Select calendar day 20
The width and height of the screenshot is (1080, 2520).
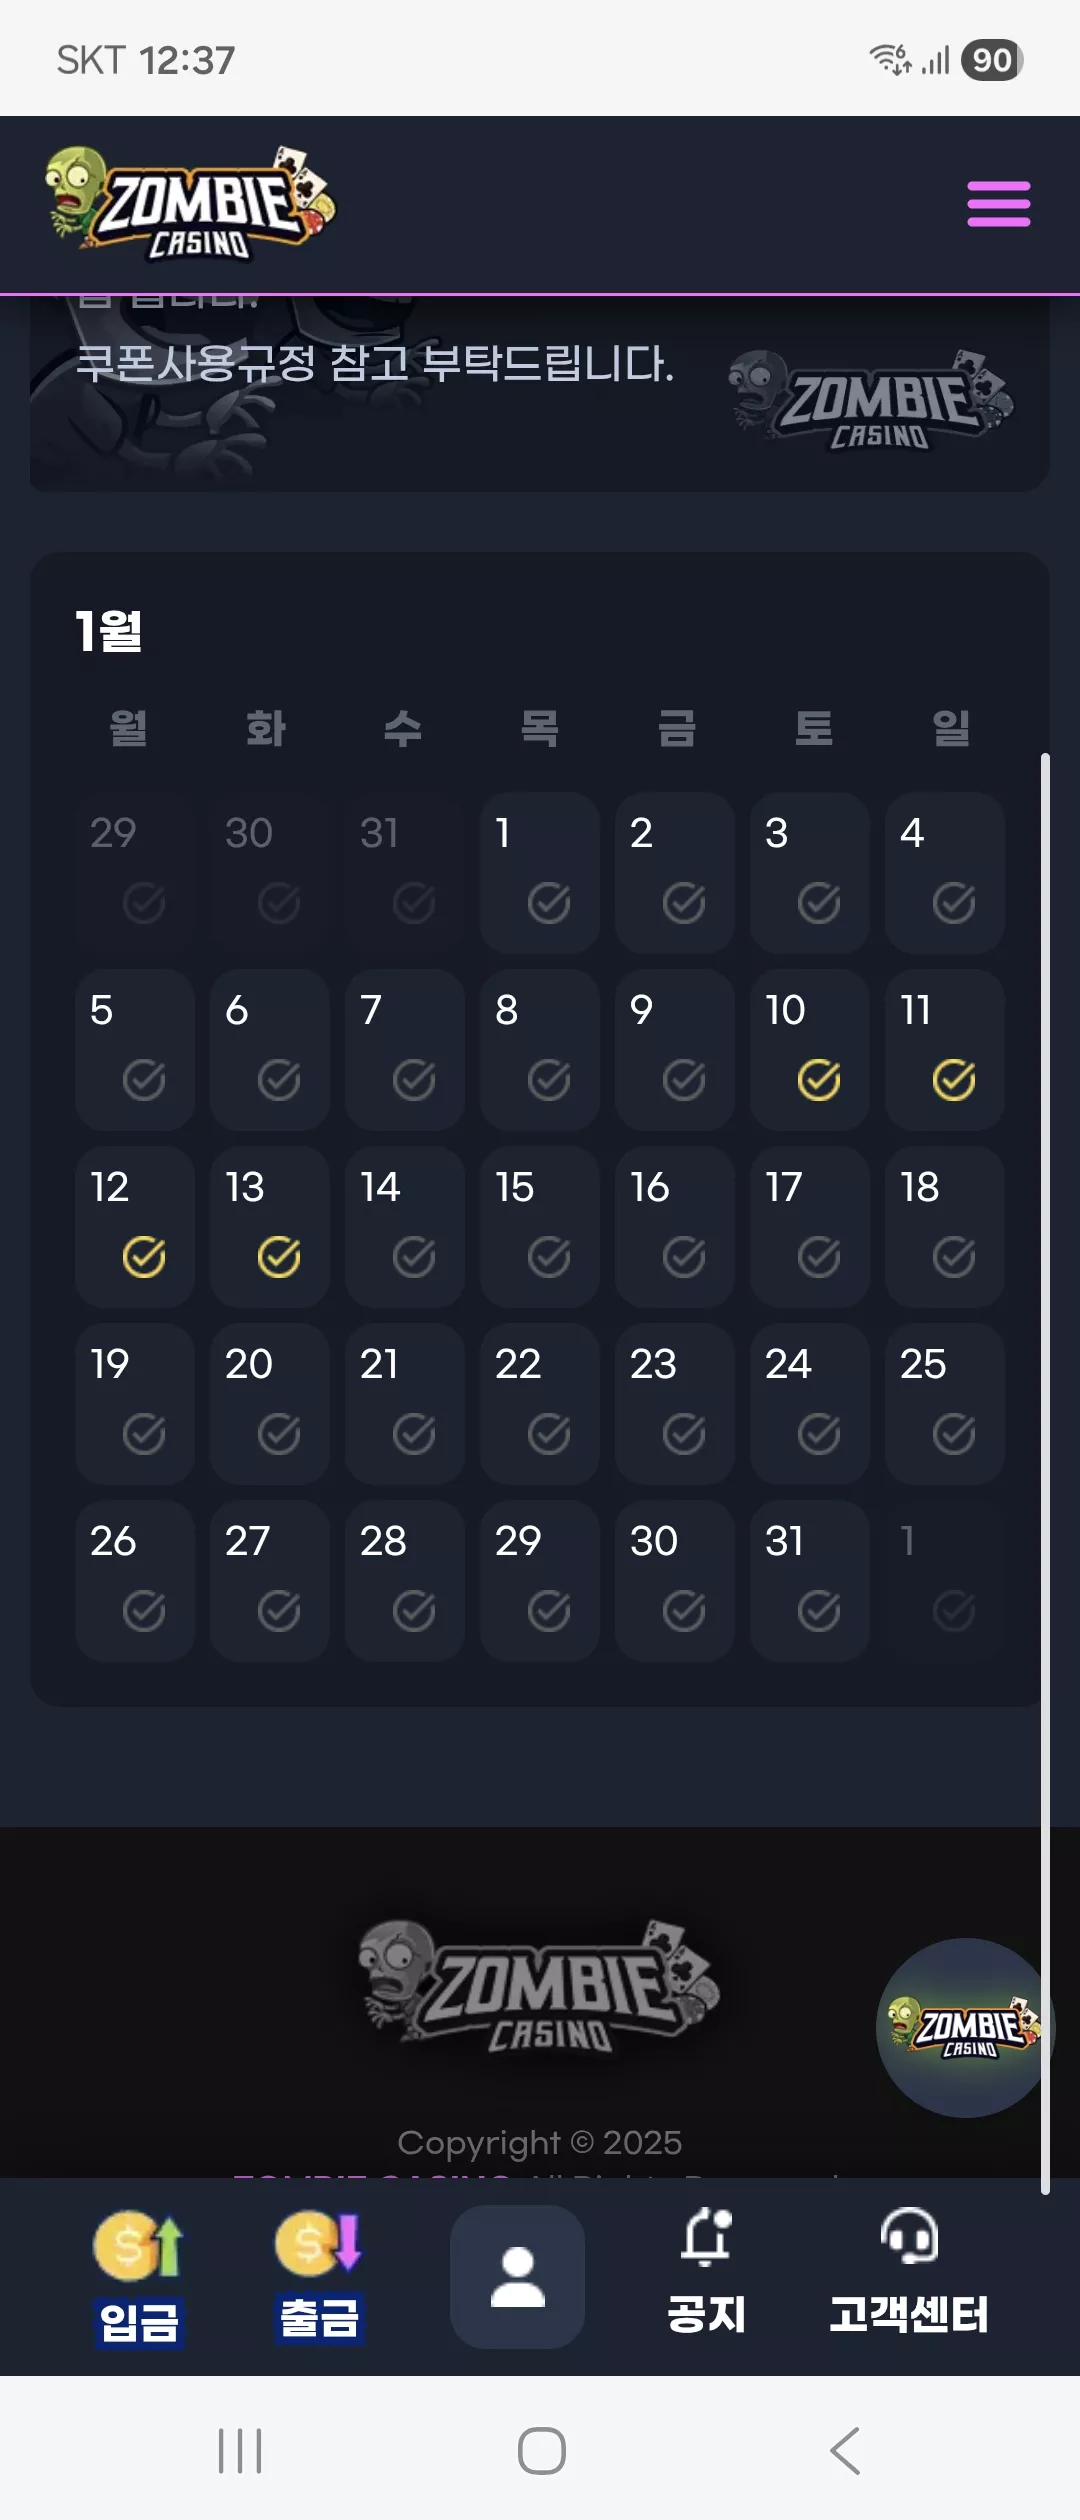[x=270, y=1404]
